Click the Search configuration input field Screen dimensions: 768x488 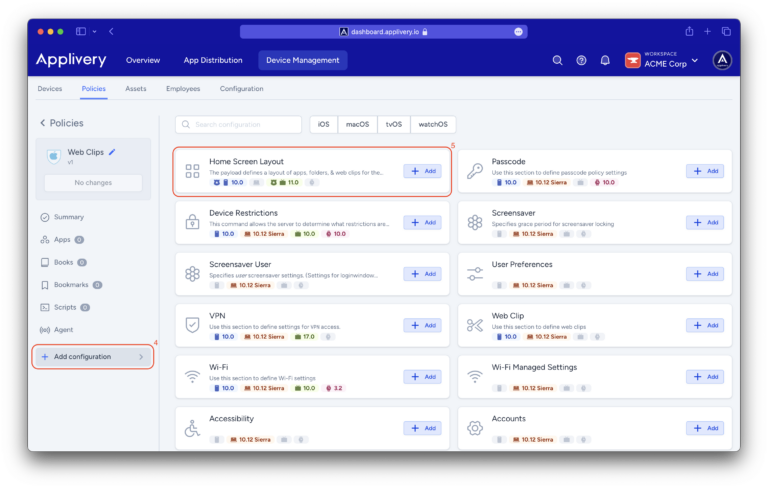click(x=239, y=125)
